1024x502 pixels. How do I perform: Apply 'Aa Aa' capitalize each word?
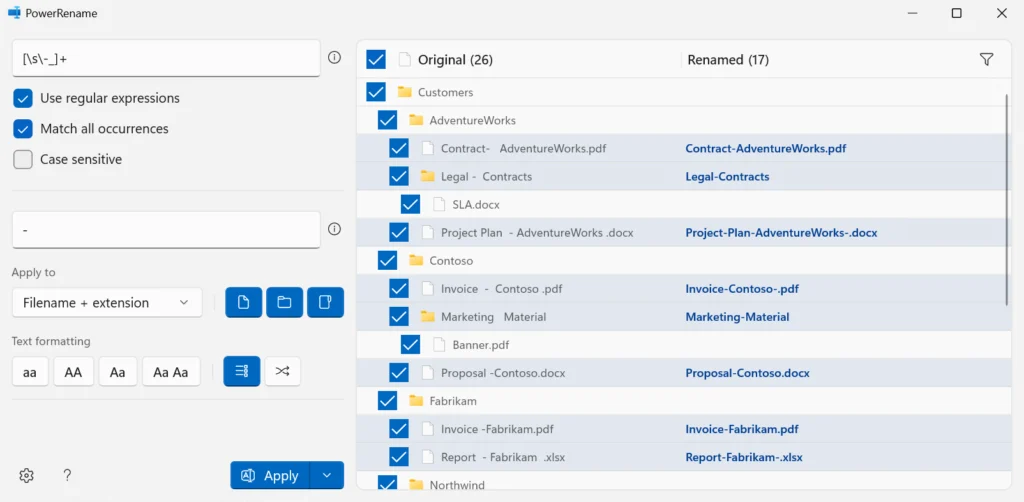coord(171,371)
